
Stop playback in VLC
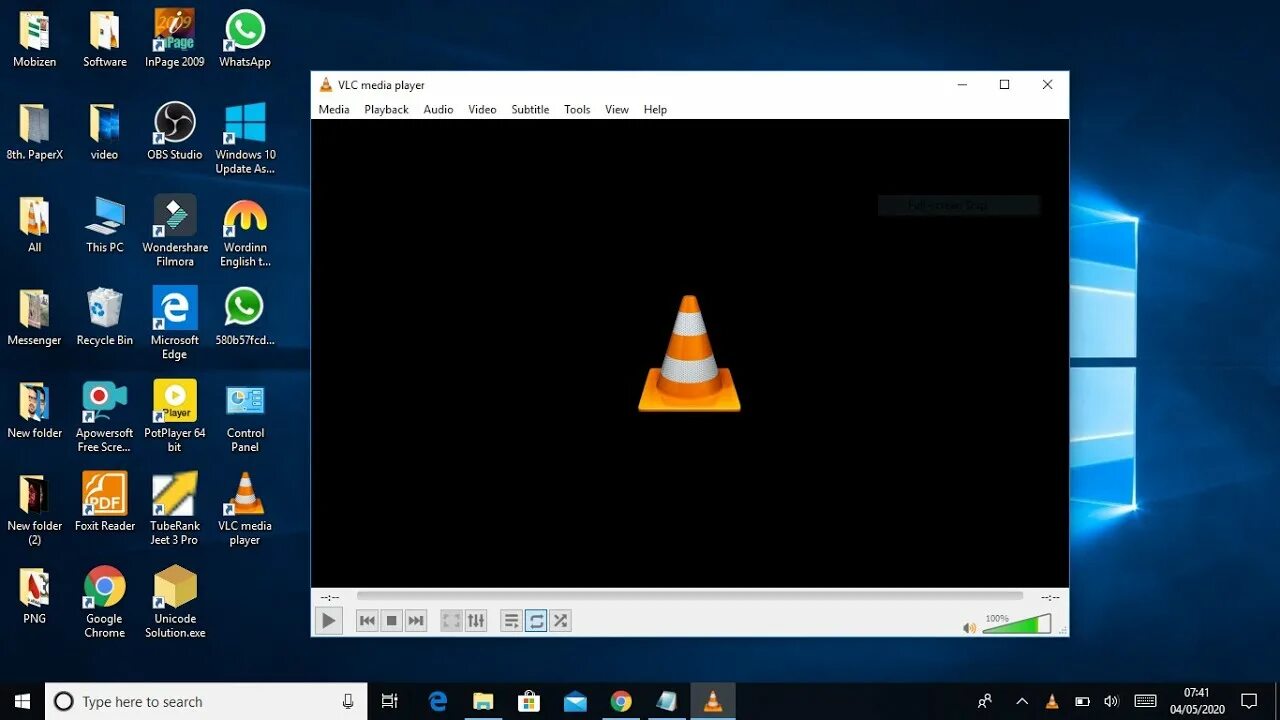click(x=392, y=621)
